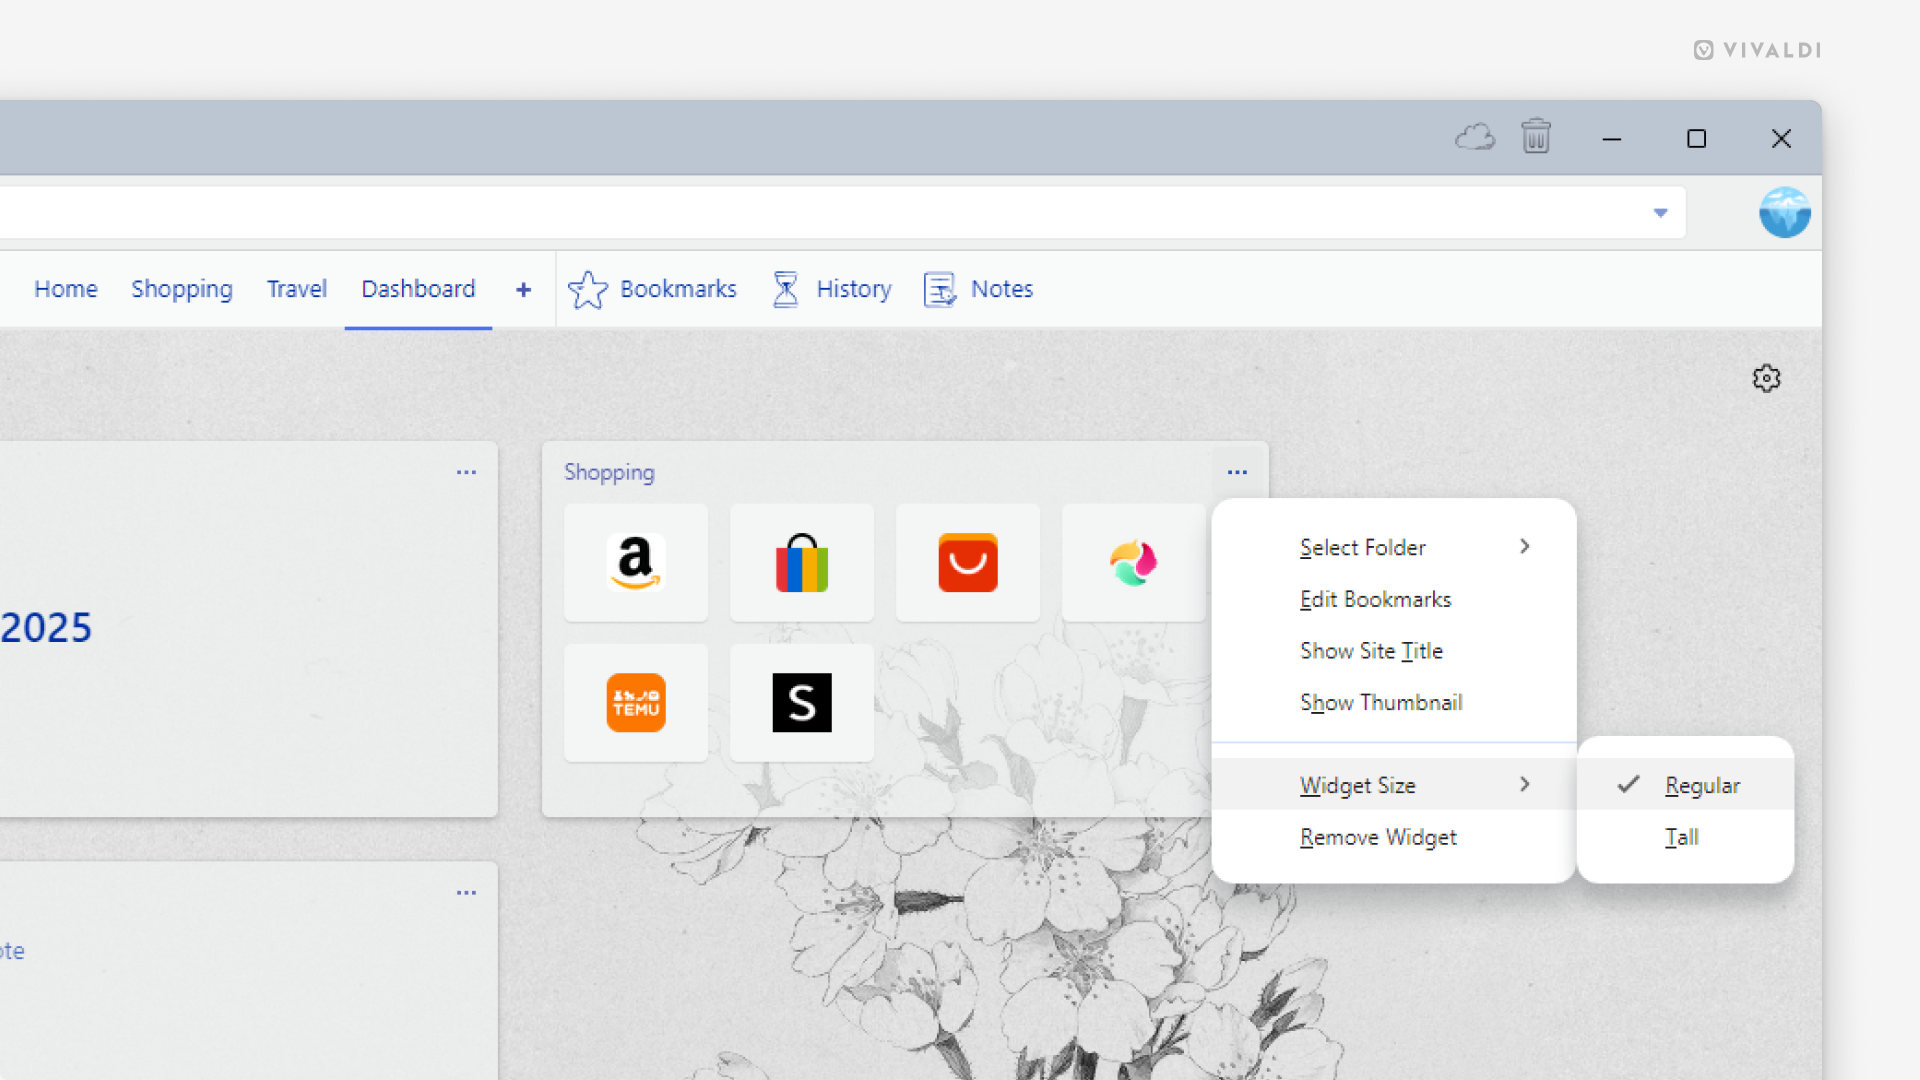Click Remove Widget
1920x1080 pixels.
pos(1378,837)
